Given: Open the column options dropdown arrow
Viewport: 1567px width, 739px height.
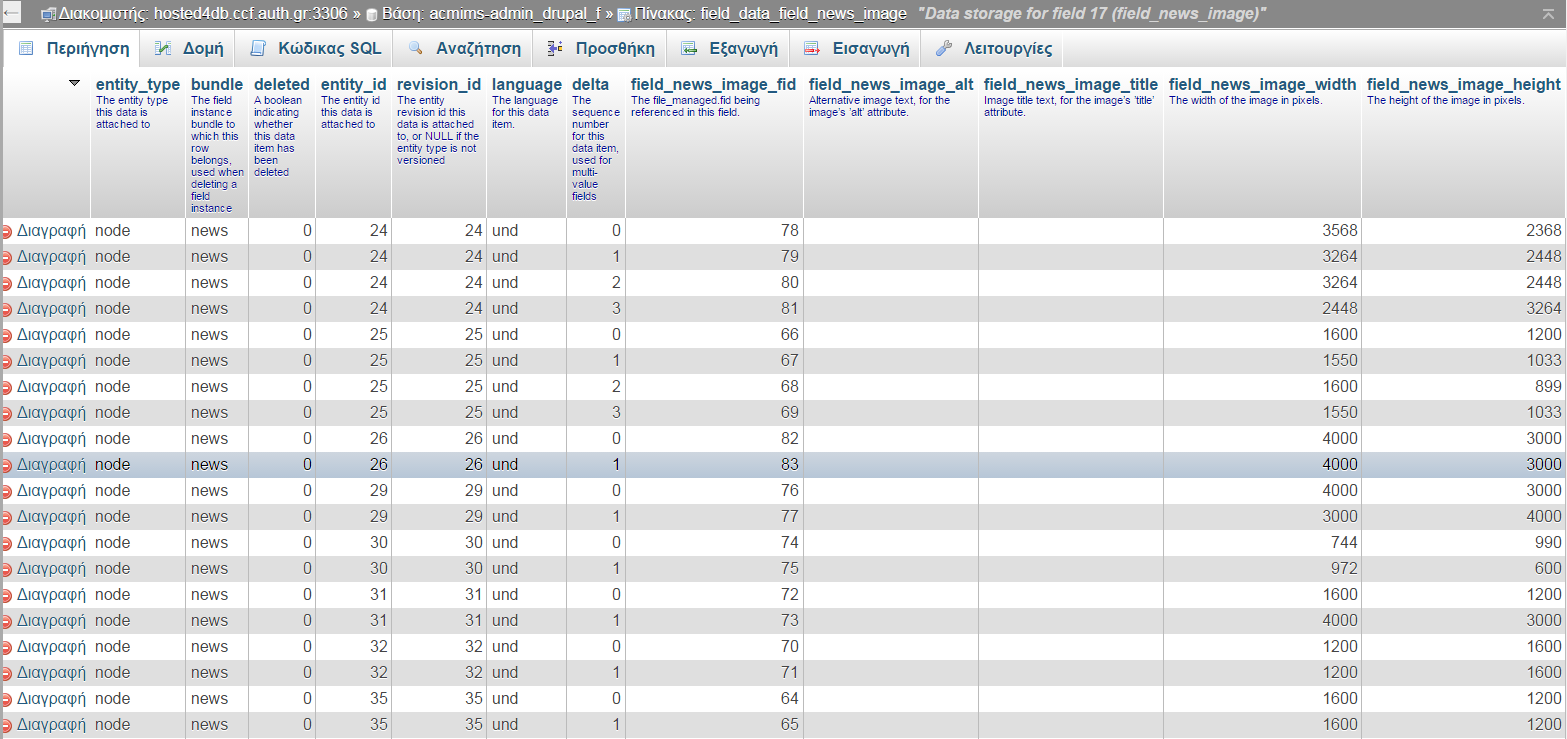Looking at the screenshot, I should coord(74,83).
